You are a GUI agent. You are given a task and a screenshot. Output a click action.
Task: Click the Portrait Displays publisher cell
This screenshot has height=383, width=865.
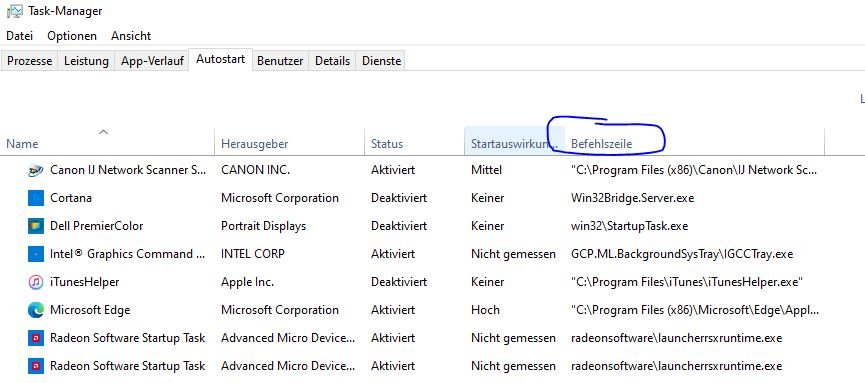pyautogui.click(x=263, y=226)
